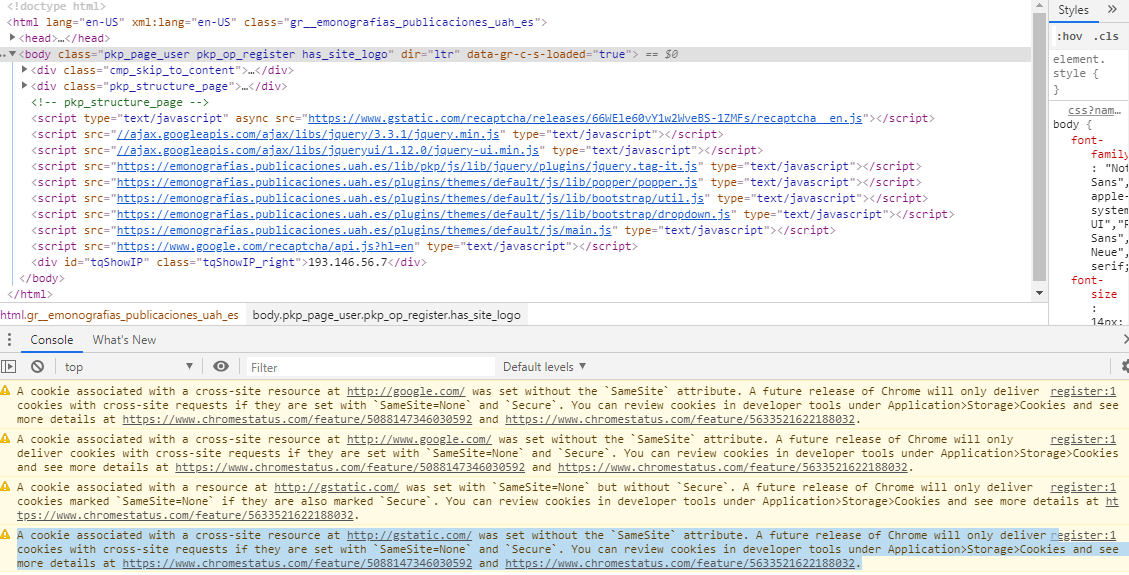
Task: Select the closing body tag line
Action: [42, 279]
